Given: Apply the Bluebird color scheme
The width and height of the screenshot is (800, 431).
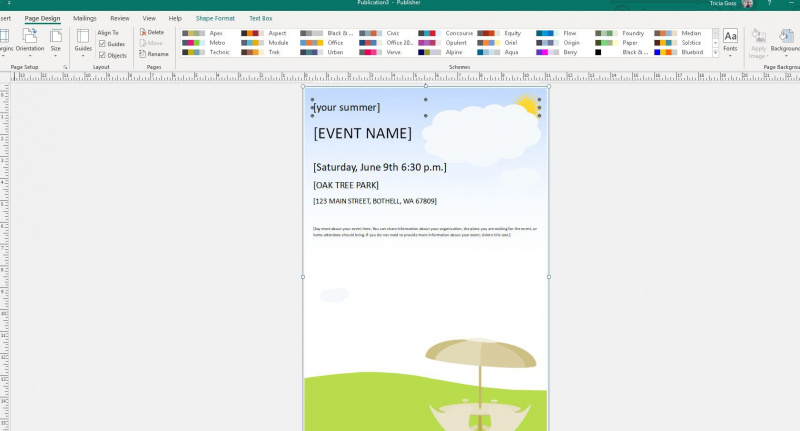Looking at the screenshot, I should pos(679,52).
